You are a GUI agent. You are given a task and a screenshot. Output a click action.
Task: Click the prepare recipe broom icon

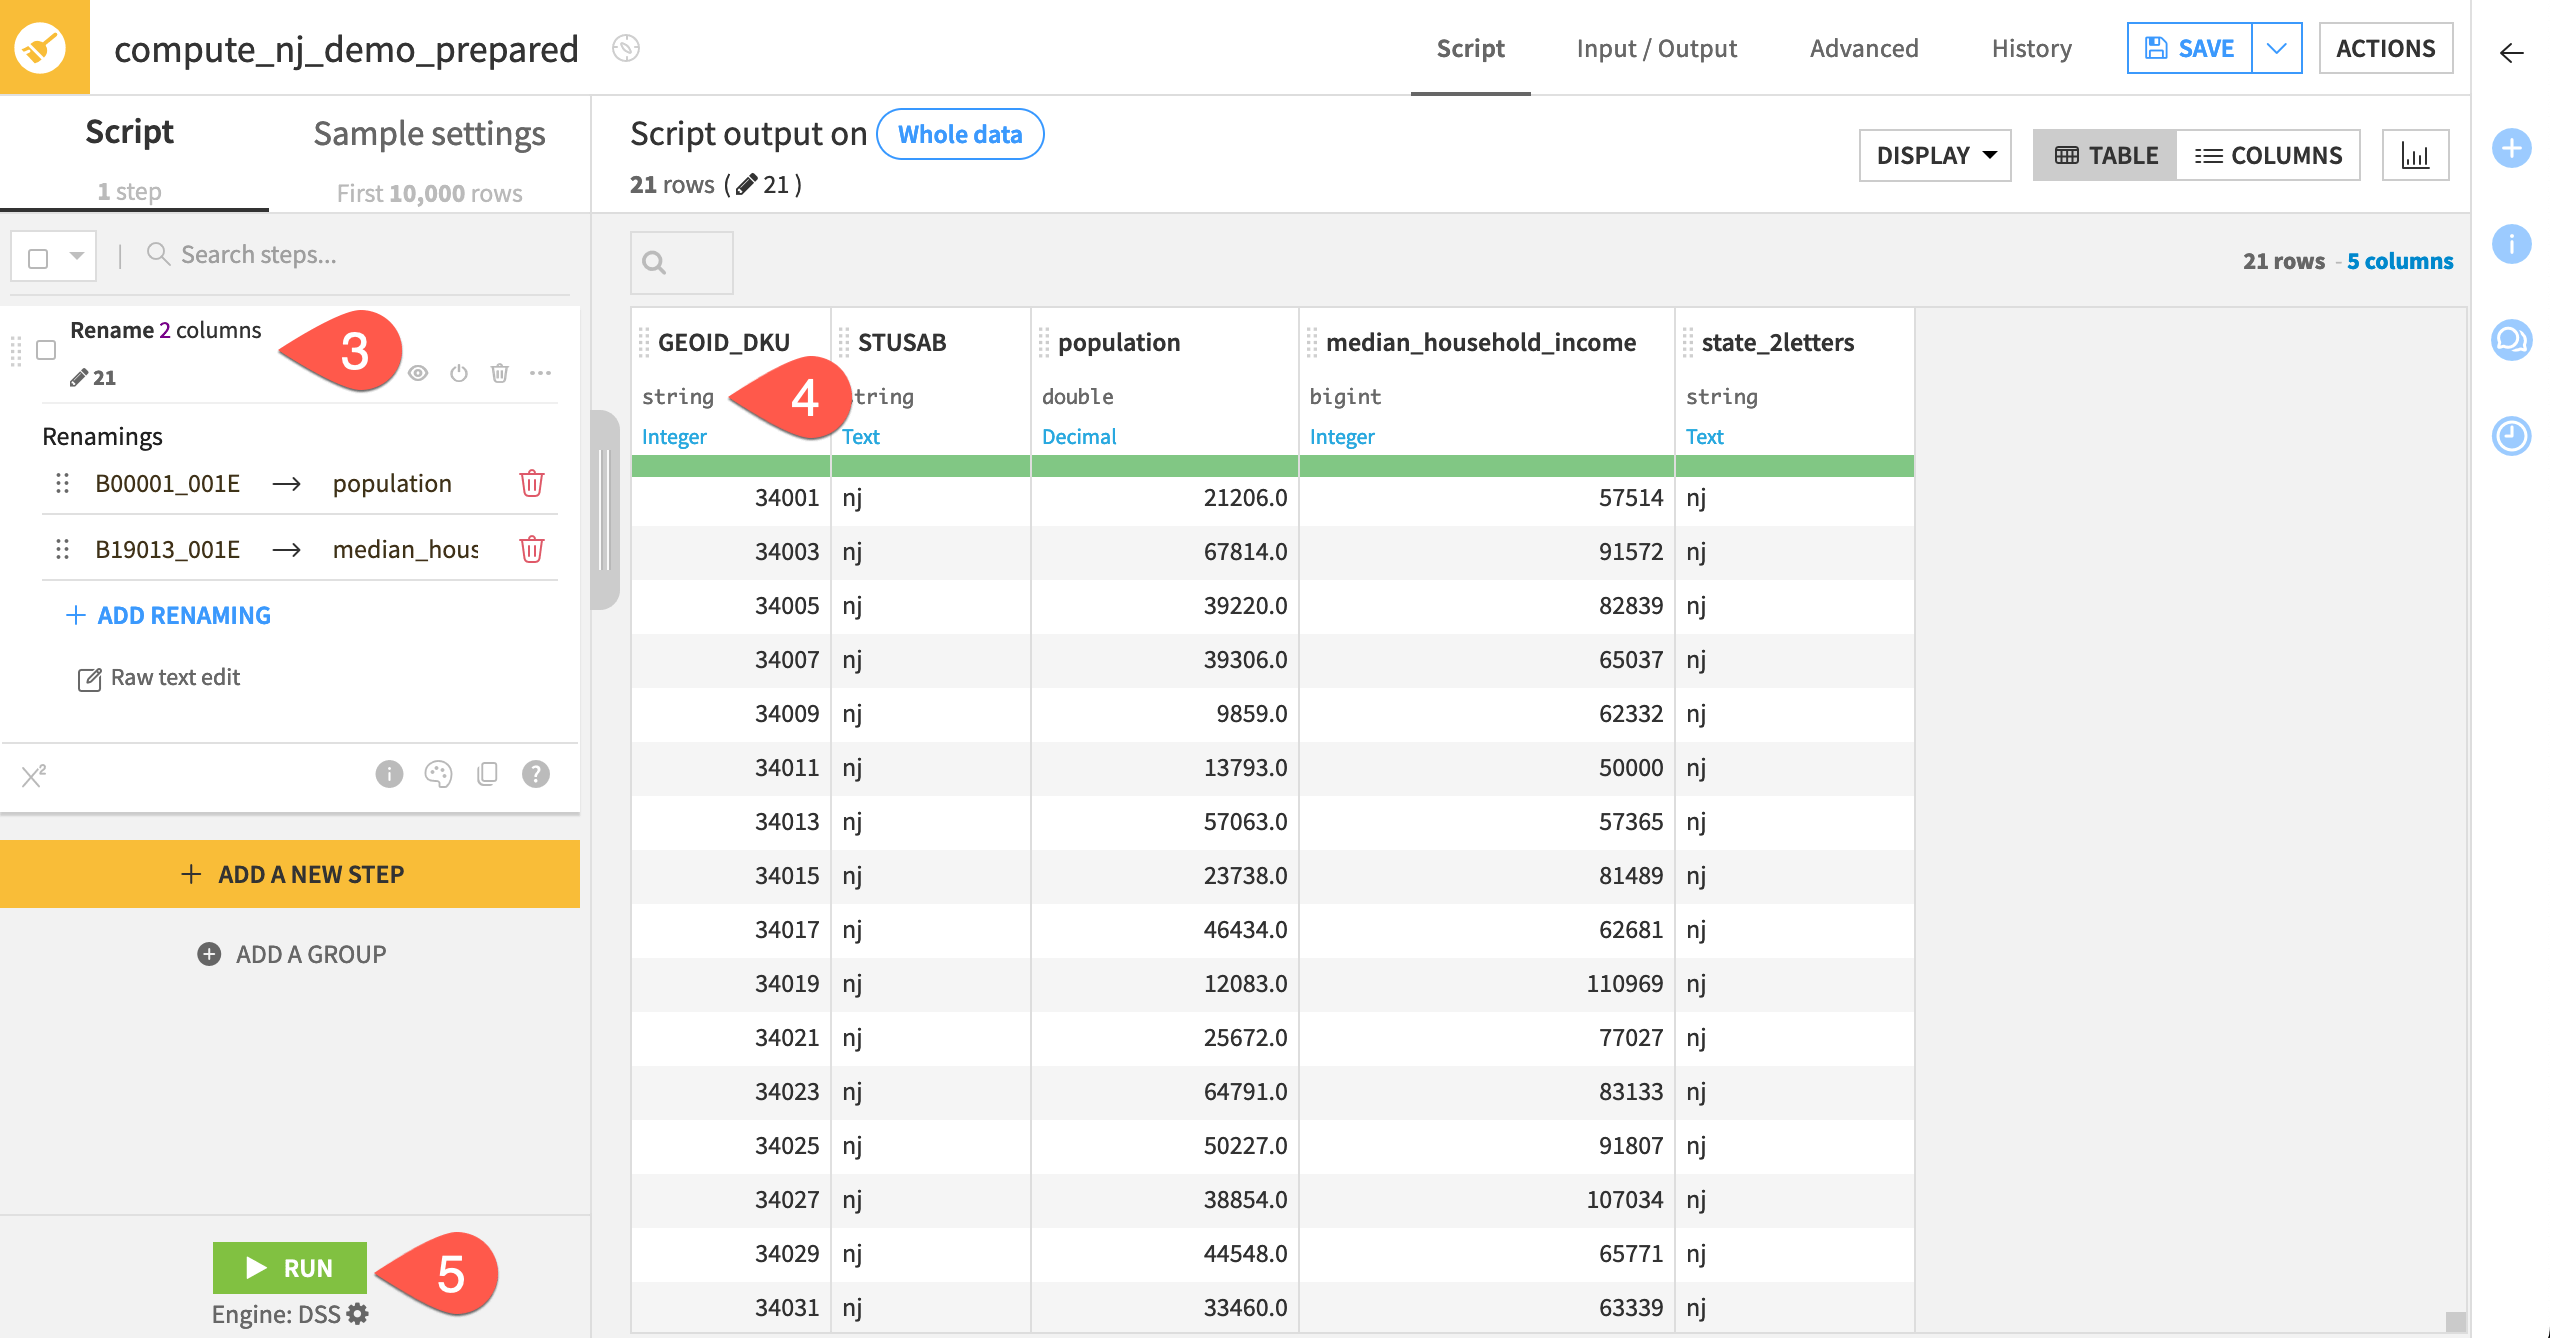point(42,47)
